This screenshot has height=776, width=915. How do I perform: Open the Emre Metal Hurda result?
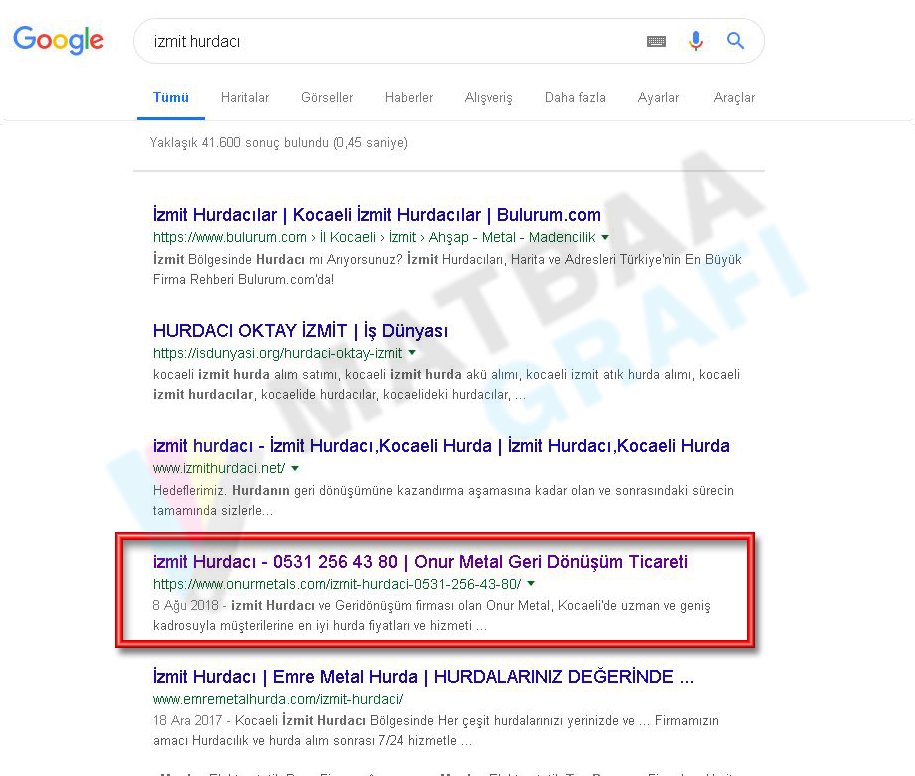423,677
